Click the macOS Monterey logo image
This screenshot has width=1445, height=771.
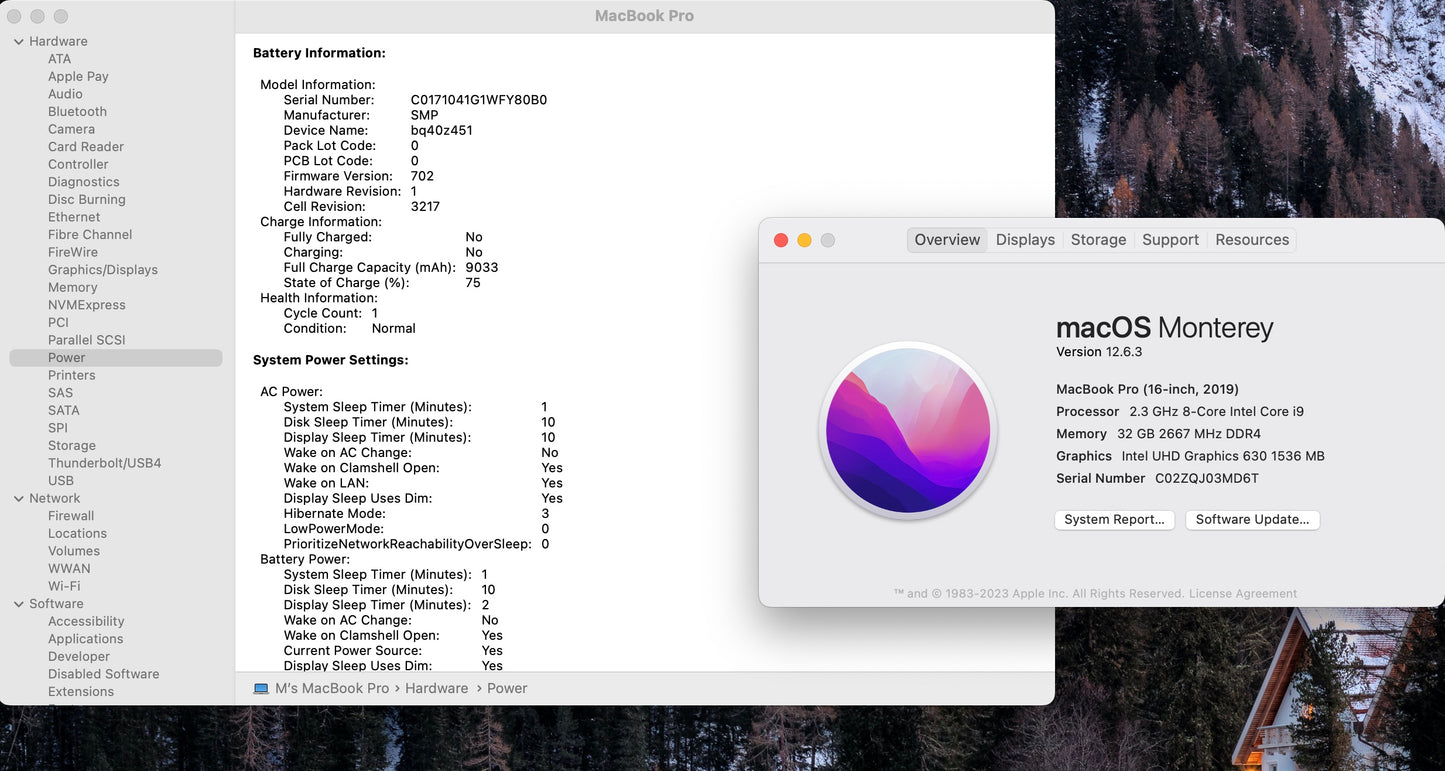tap(908, 431)
